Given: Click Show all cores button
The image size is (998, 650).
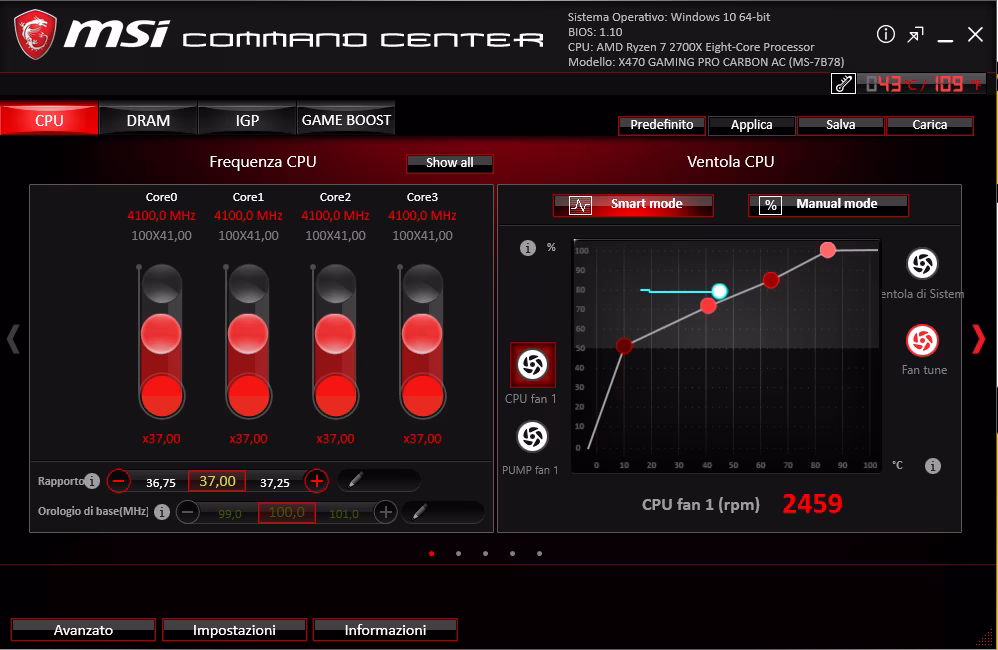Looking at the screenshot, I should 449,163.
